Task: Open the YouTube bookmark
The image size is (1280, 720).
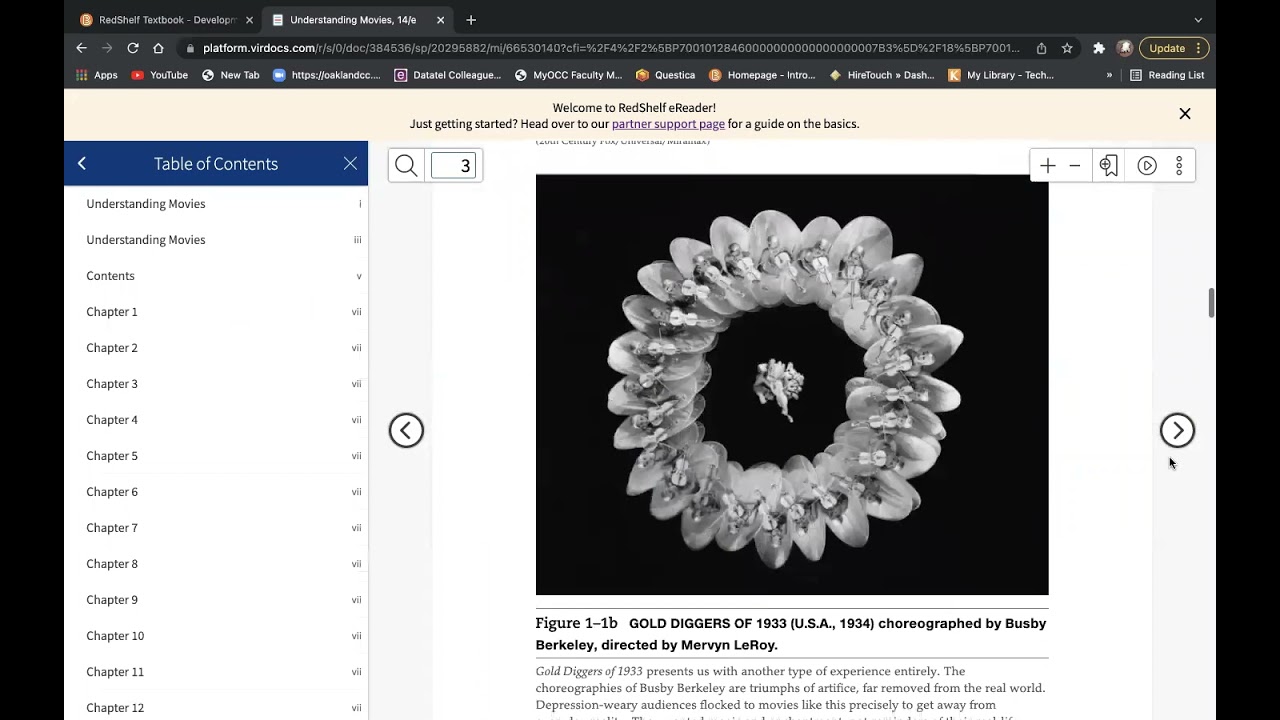Action: tap(160, 75)
